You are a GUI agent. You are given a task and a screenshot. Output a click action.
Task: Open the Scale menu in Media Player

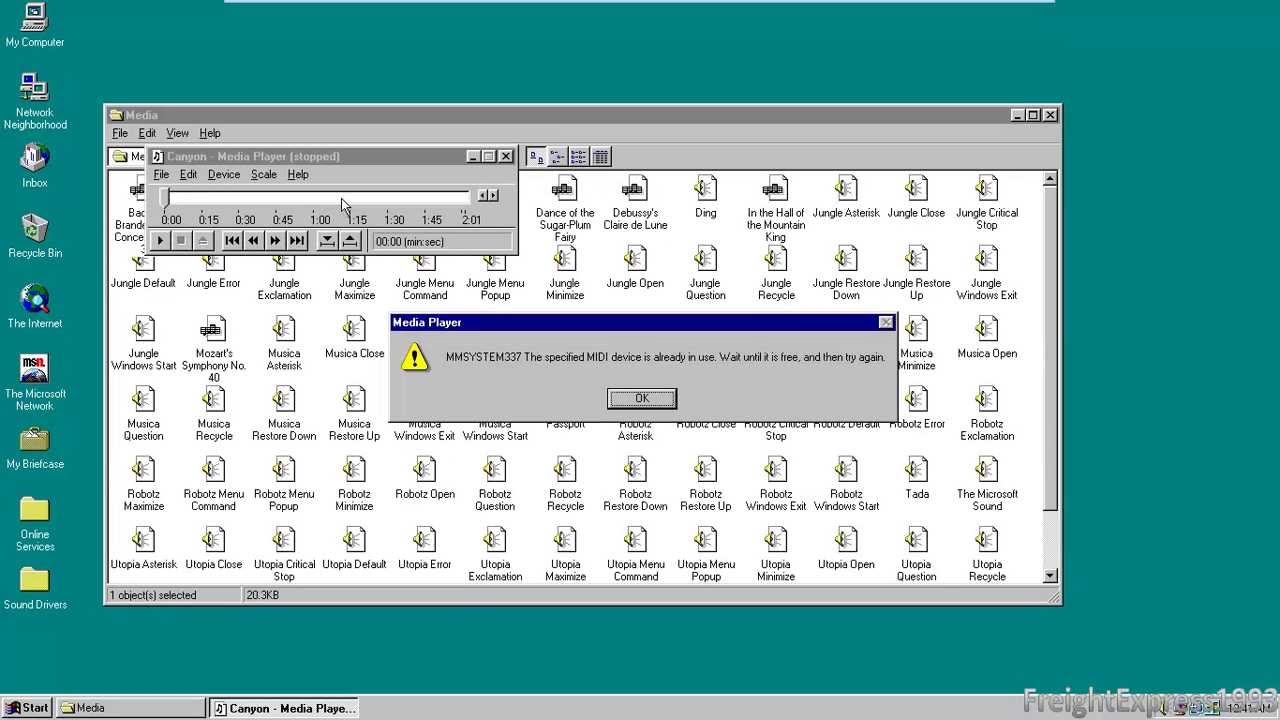point(264,174)
